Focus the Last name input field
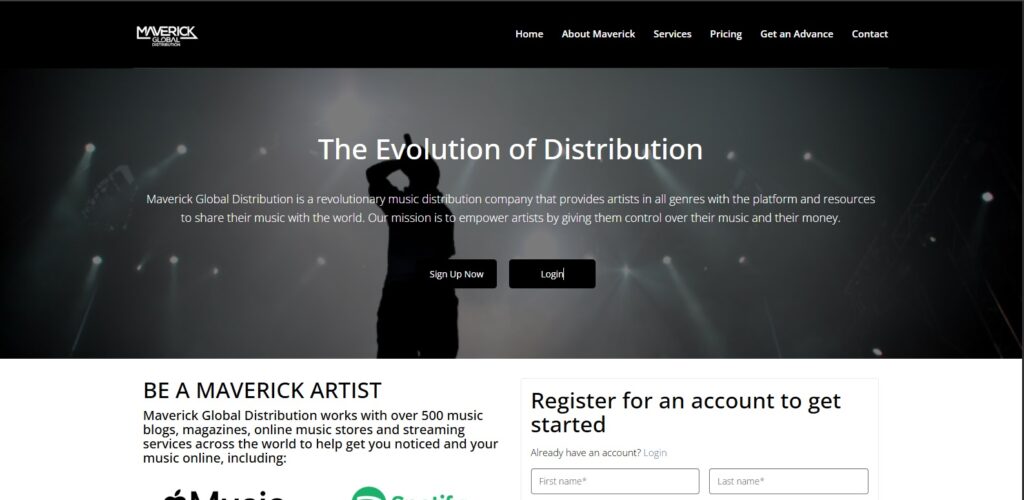 click(788, 481)
